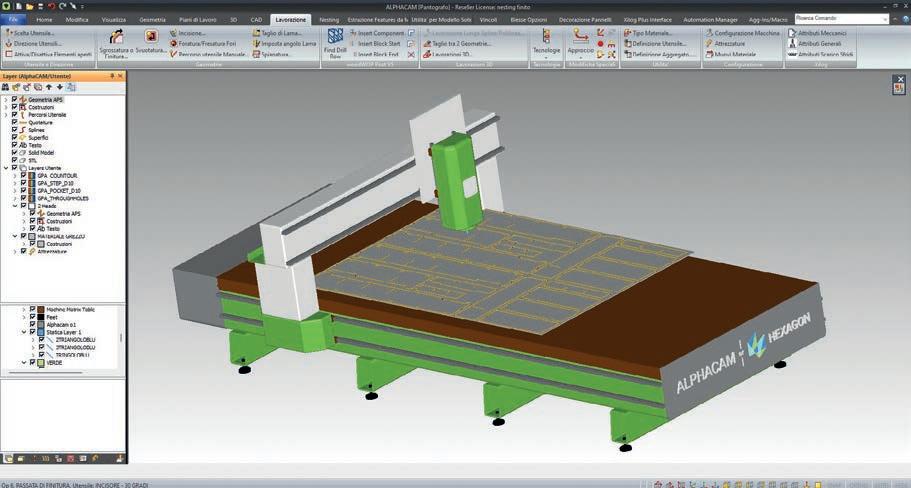This screenshot has width=911, height=488.
Task: Click Taglio tra 2 Geometrie command
Action: 457,44
